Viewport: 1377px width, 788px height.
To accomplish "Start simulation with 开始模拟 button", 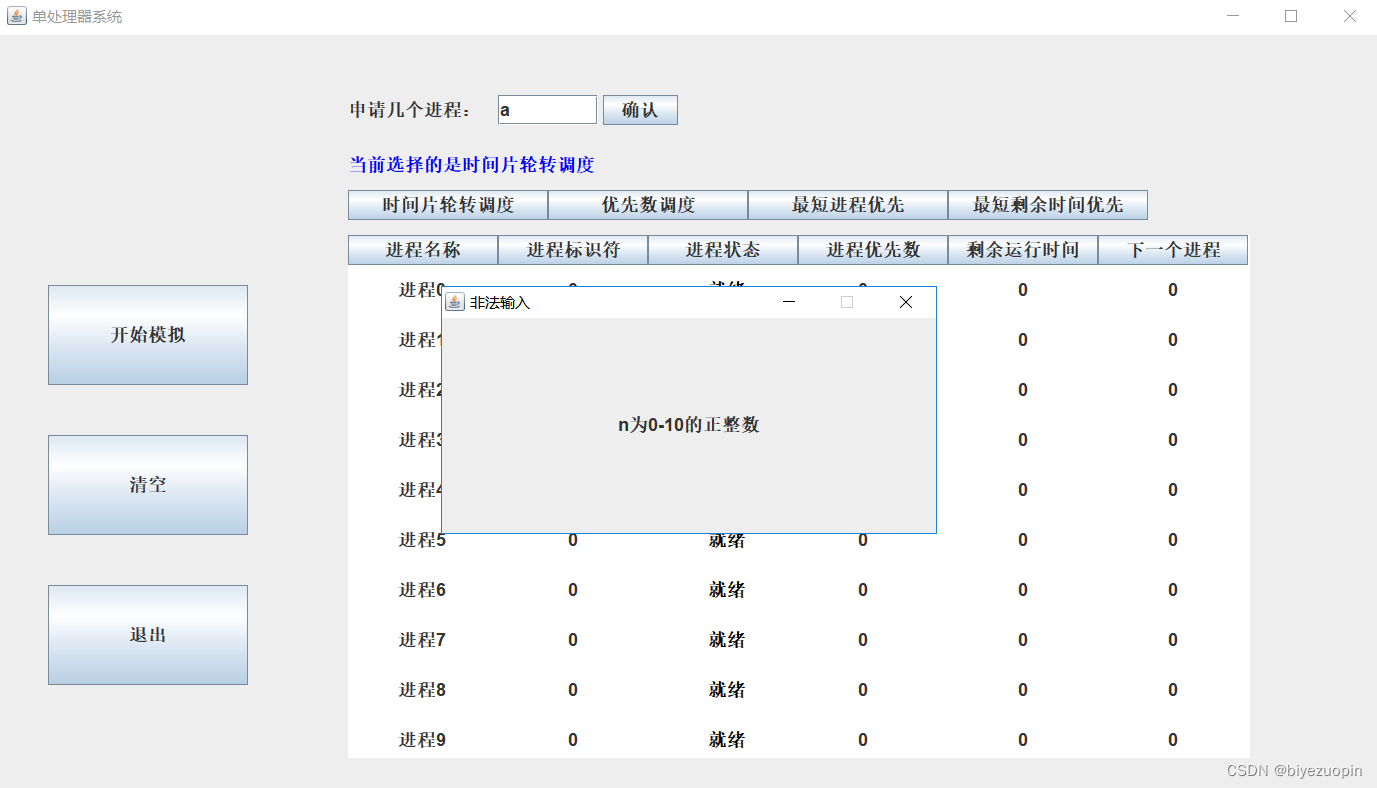I will pyautogui.click(x=148, y=335).
